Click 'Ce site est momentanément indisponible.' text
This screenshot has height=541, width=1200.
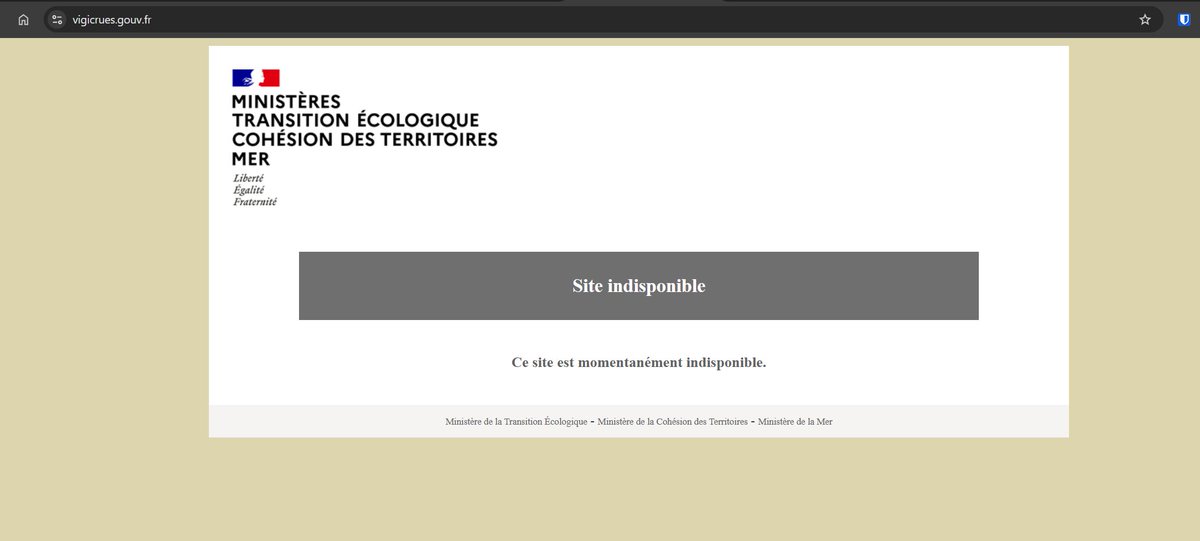coord(639,362)
